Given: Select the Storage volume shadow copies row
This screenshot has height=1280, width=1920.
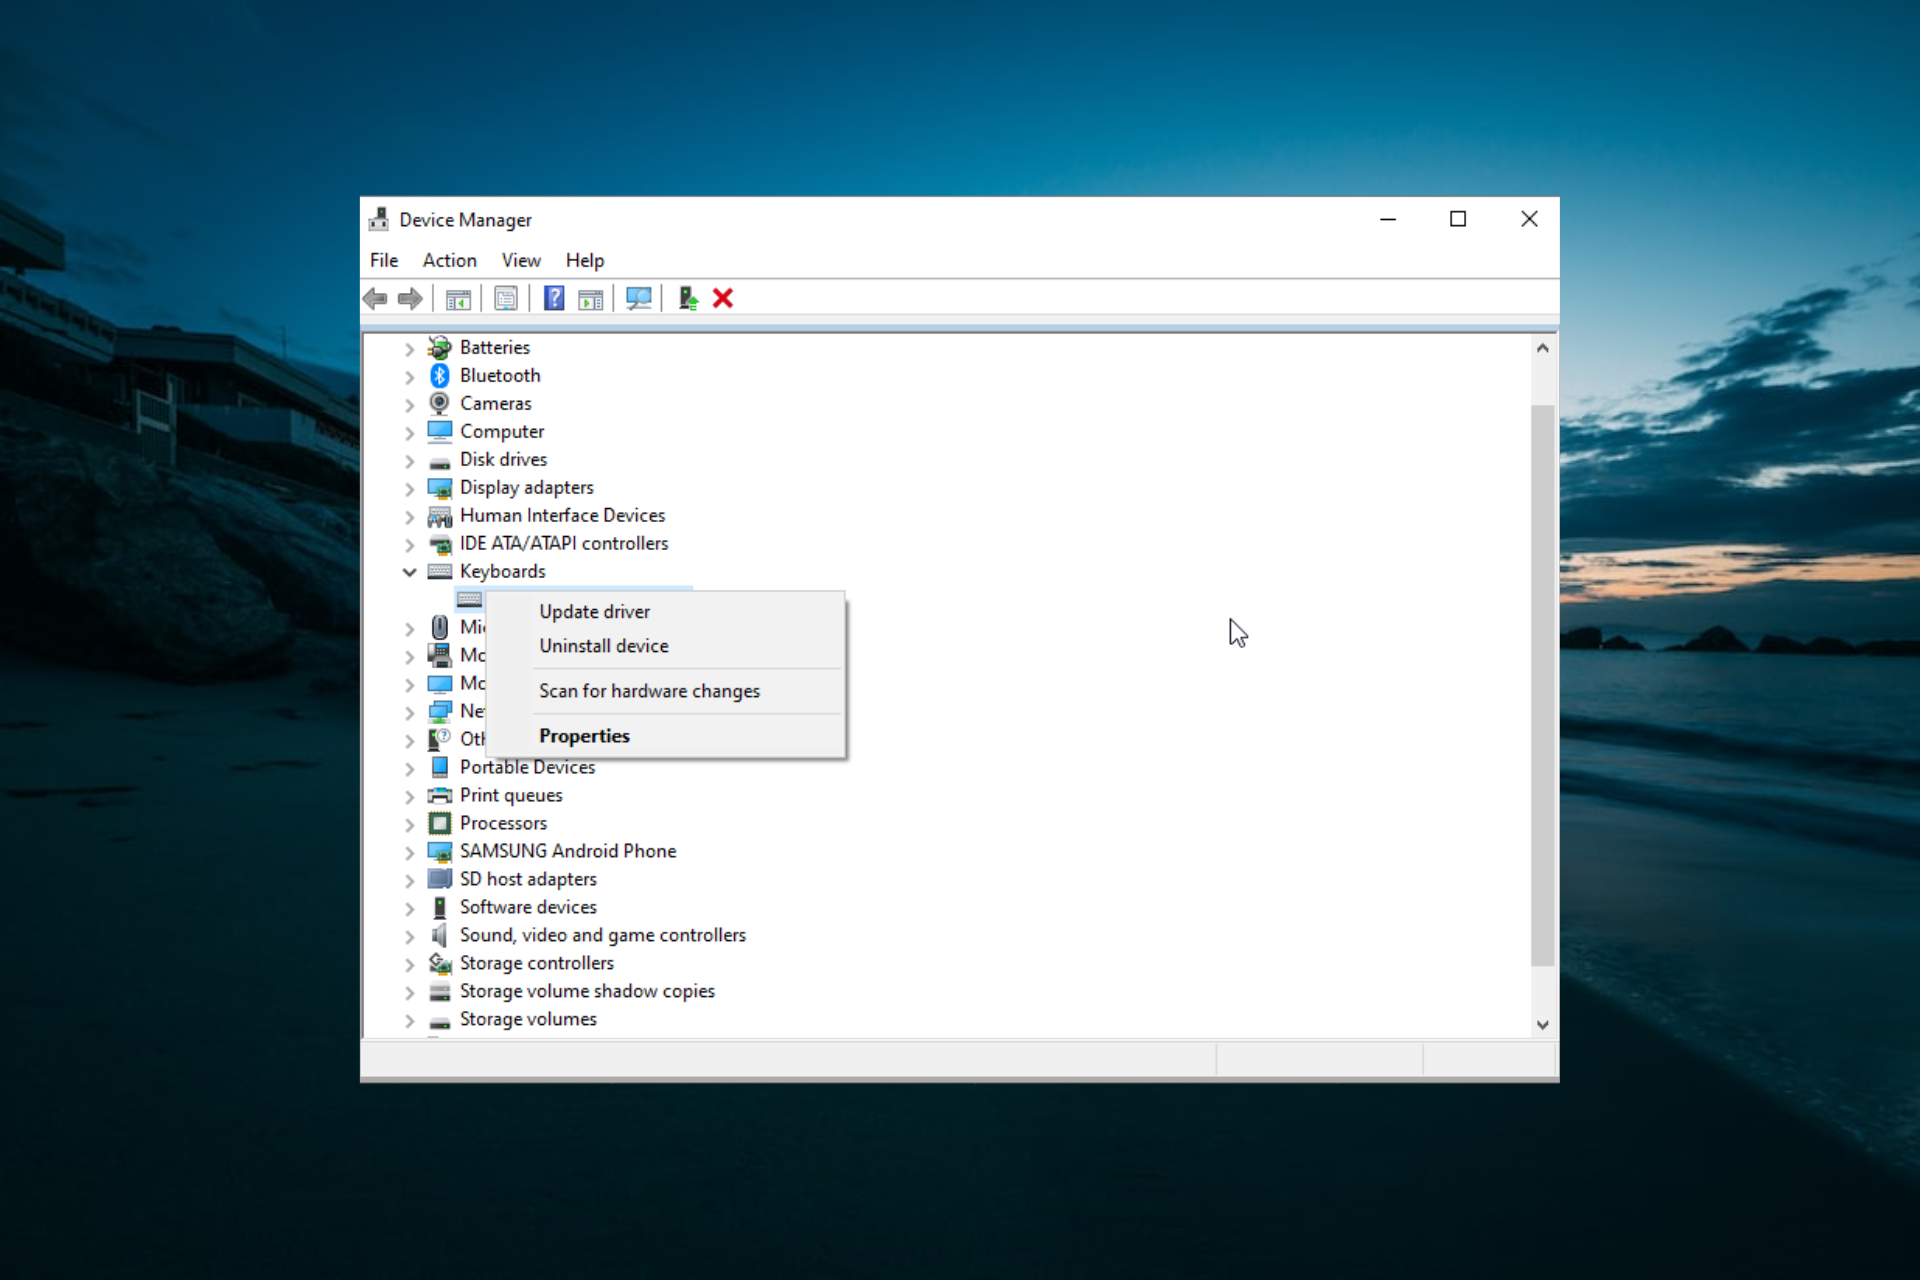Looking at the screenshot, I should [x=587, y=991].
